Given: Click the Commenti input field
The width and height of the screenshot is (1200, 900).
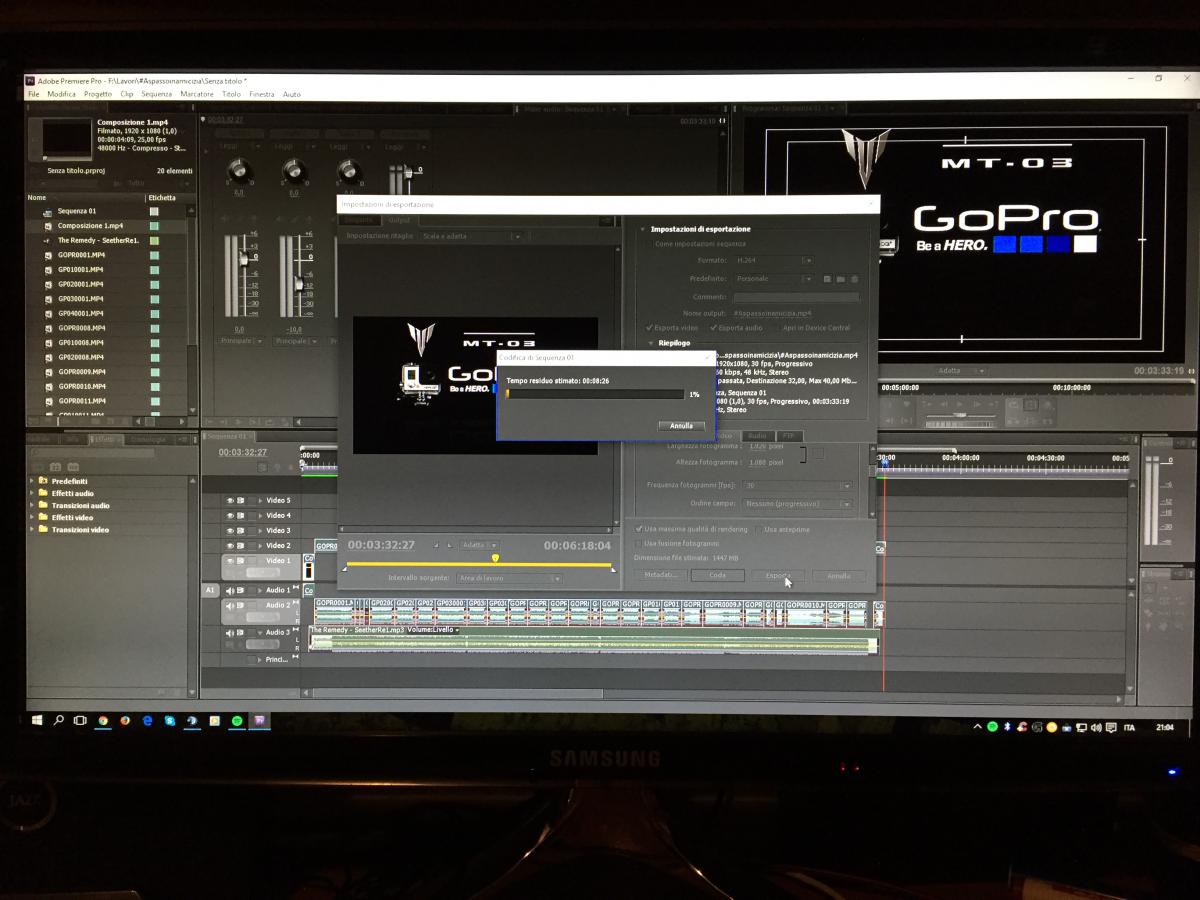Looking at the screenshot, I should point(796,297).
